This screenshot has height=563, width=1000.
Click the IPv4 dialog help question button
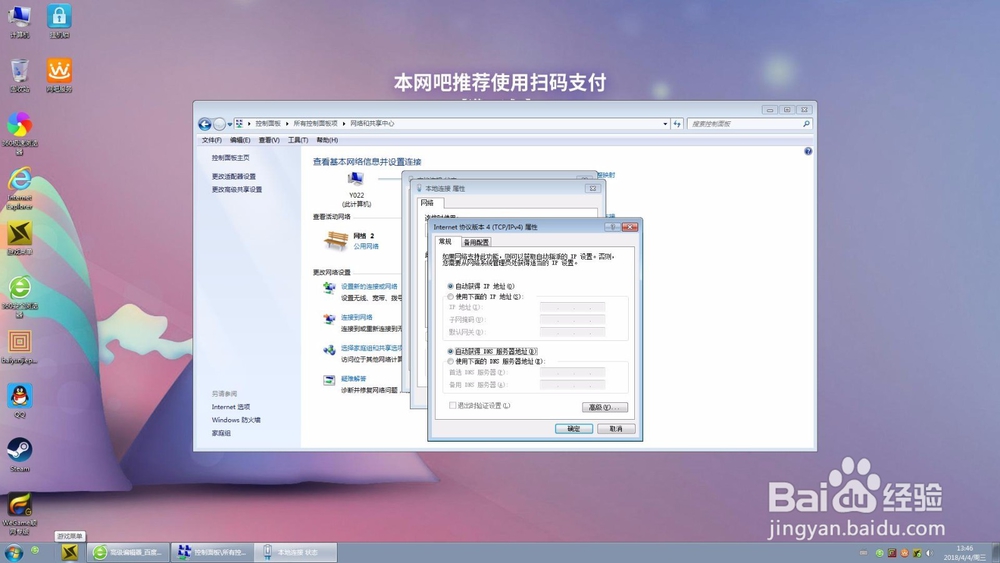(x=612, y=227)
